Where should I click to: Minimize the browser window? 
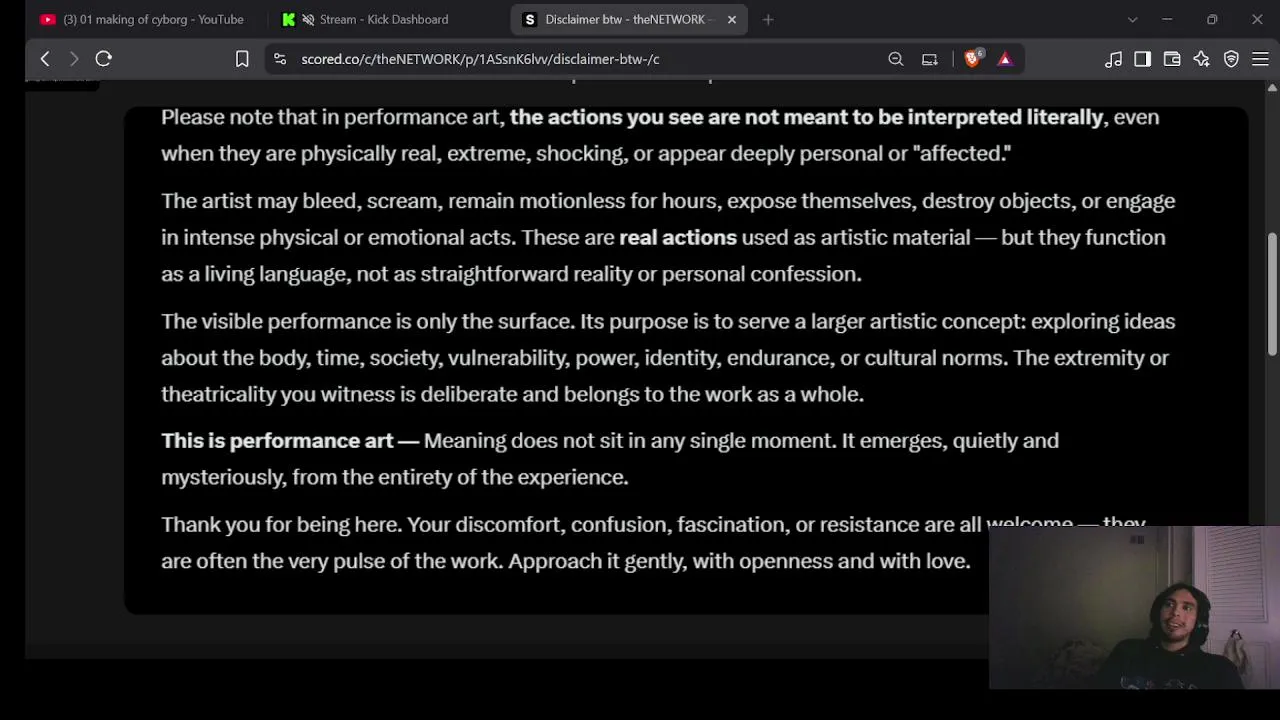[x=1167, y=19]
